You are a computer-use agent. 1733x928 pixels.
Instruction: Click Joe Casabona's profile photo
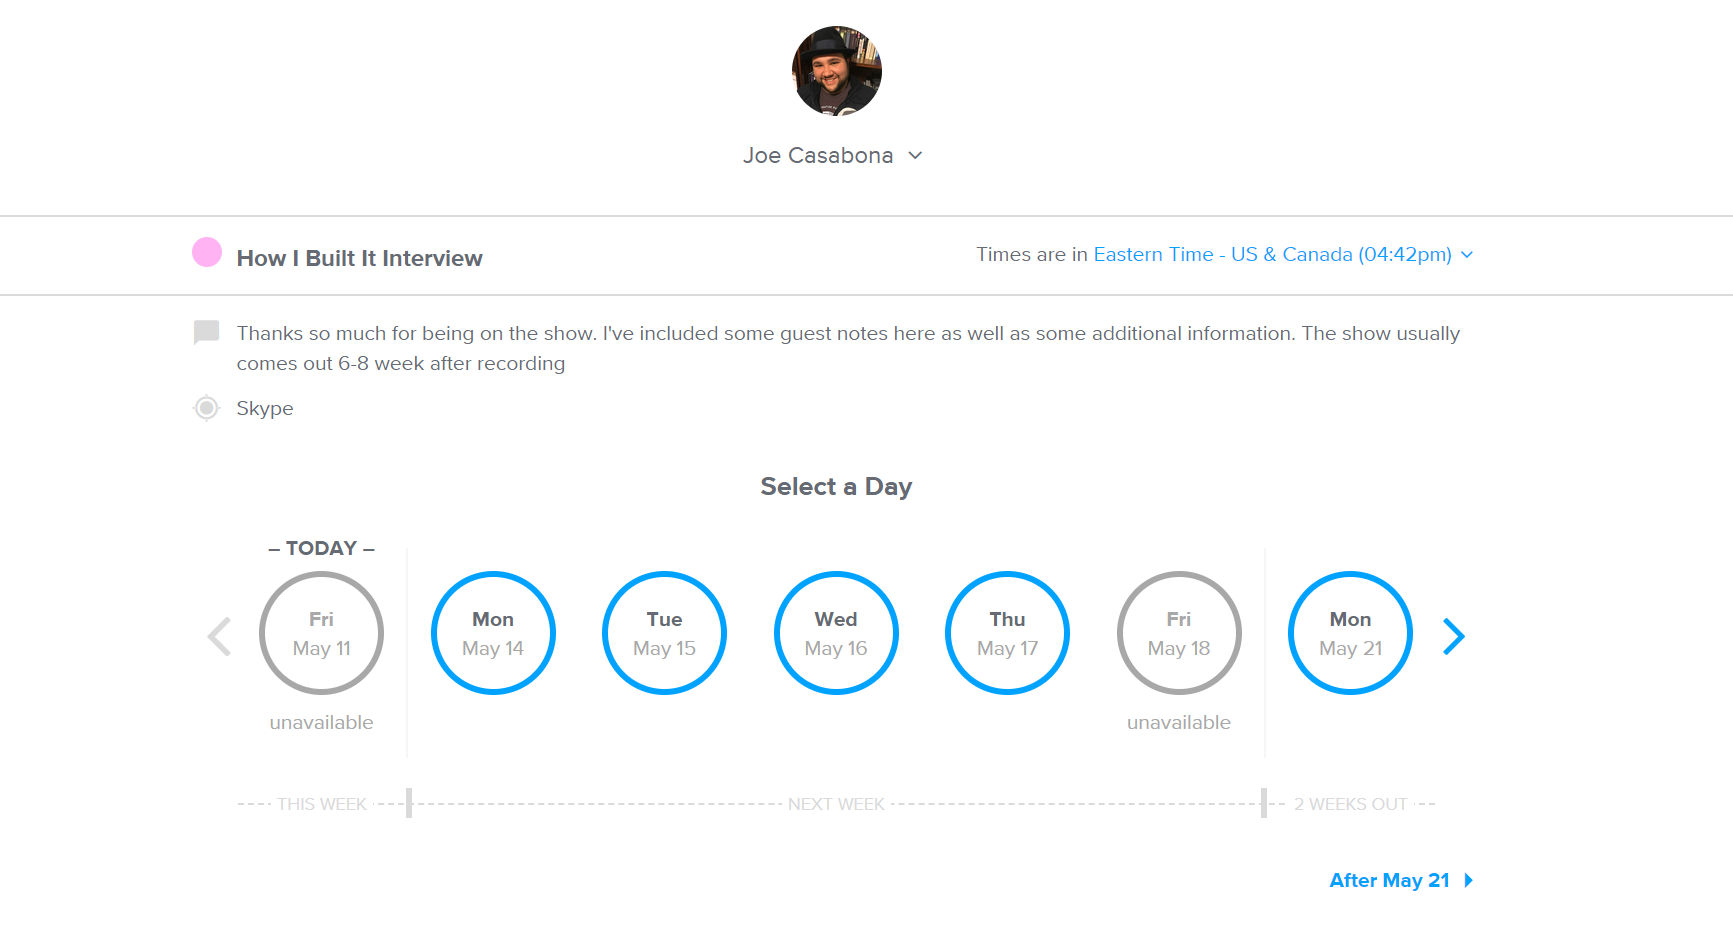836,71
